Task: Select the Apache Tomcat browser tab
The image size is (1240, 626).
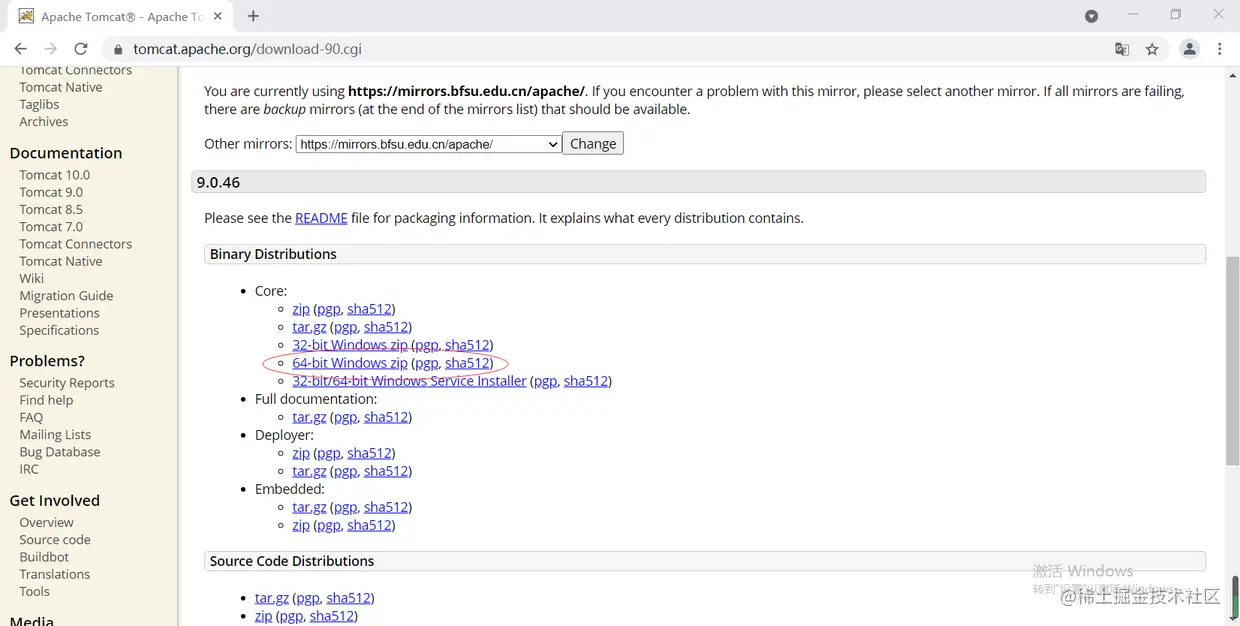Action: tap(122, 17)
